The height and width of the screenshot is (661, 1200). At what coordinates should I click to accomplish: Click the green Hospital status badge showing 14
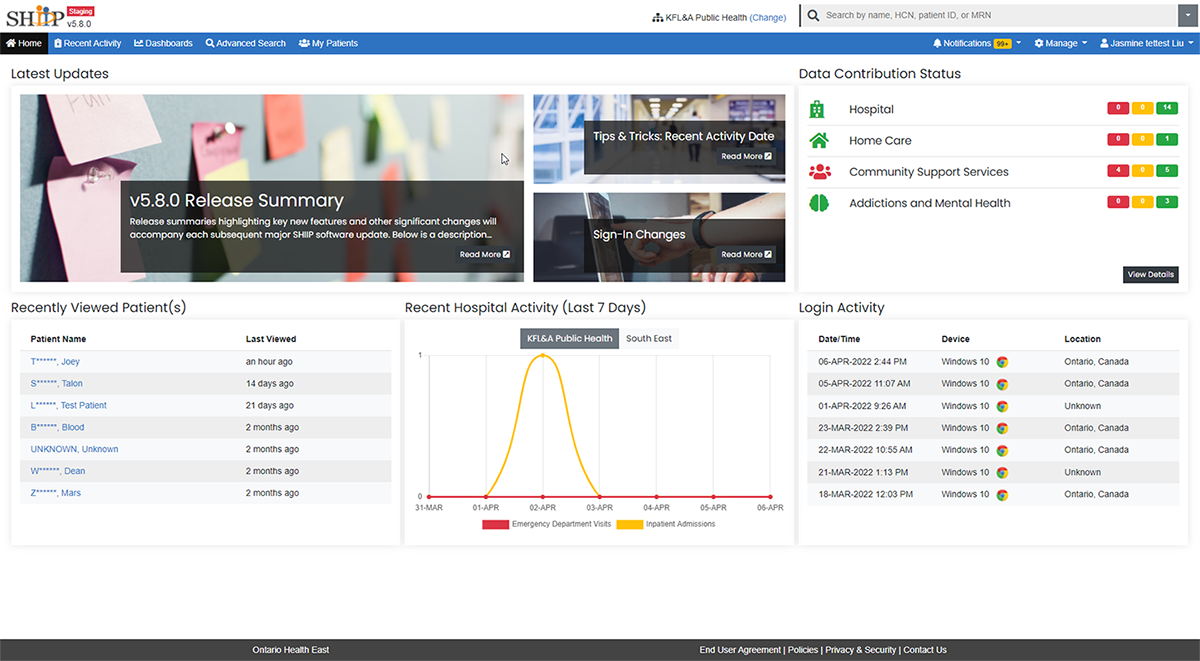pos(1167,108)
